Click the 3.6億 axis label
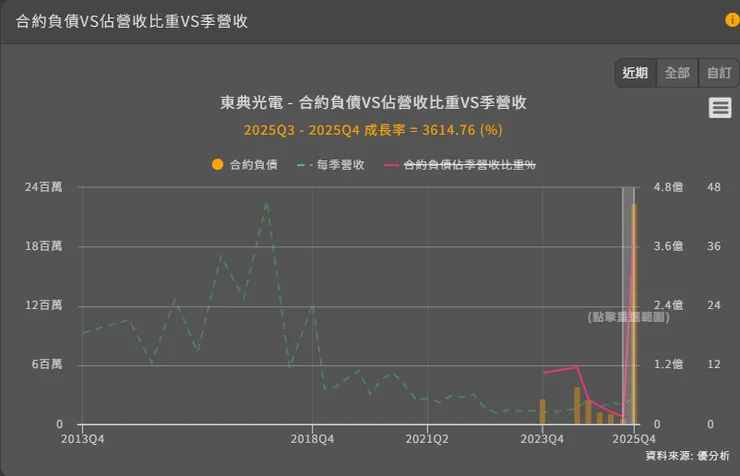Viewport: 740px width, 476px height. point(668,246)
